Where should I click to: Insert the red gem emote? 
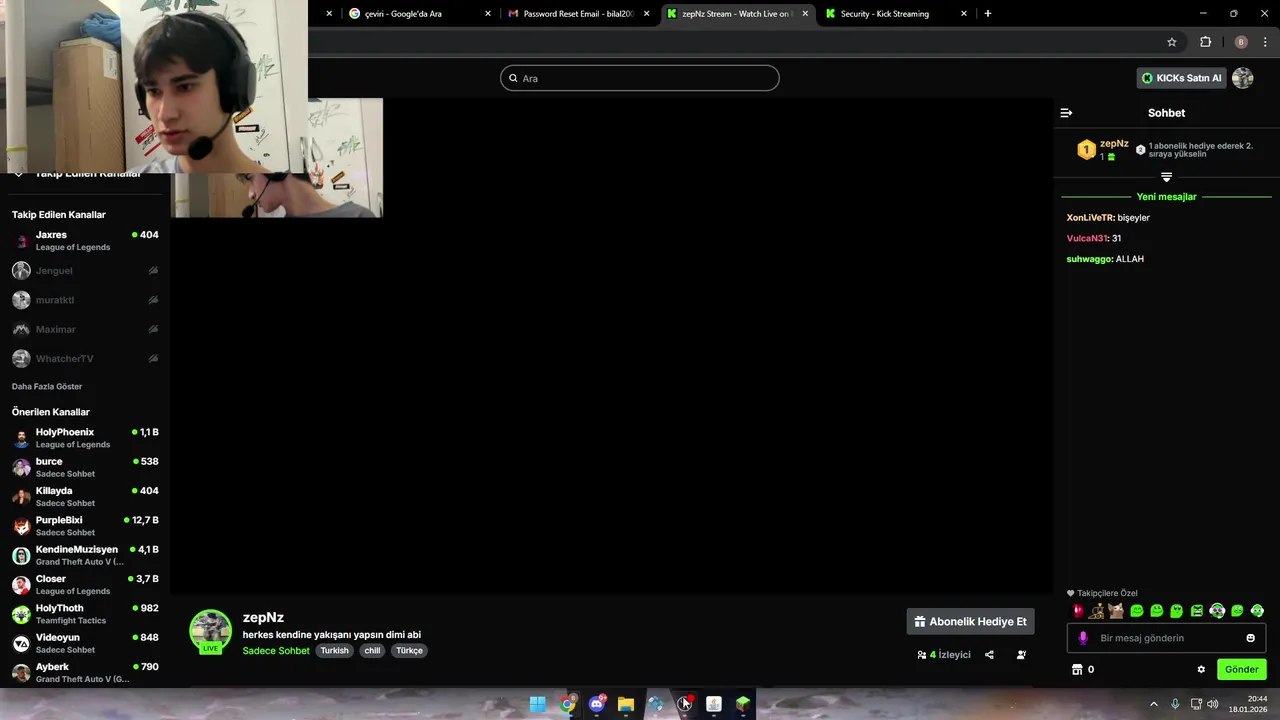tap(1077, 611)
